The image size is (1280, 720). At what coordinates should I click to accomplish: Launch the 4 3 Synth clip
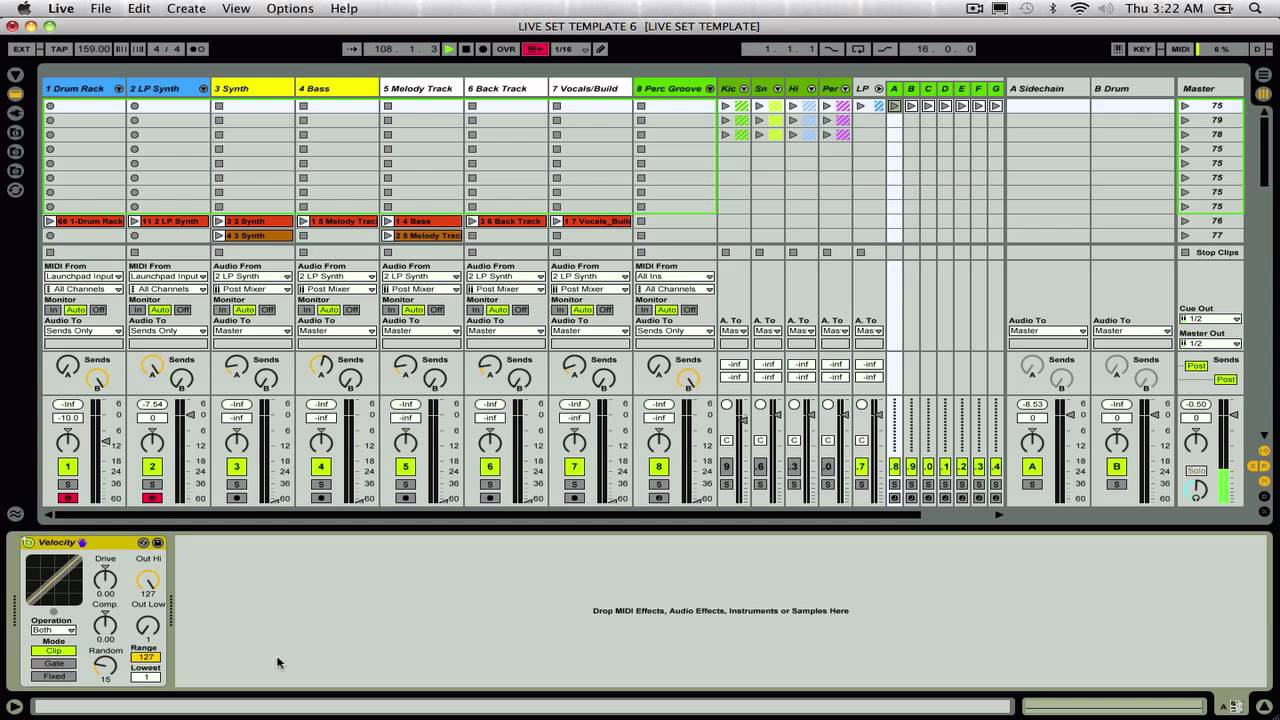coord(220,236)
